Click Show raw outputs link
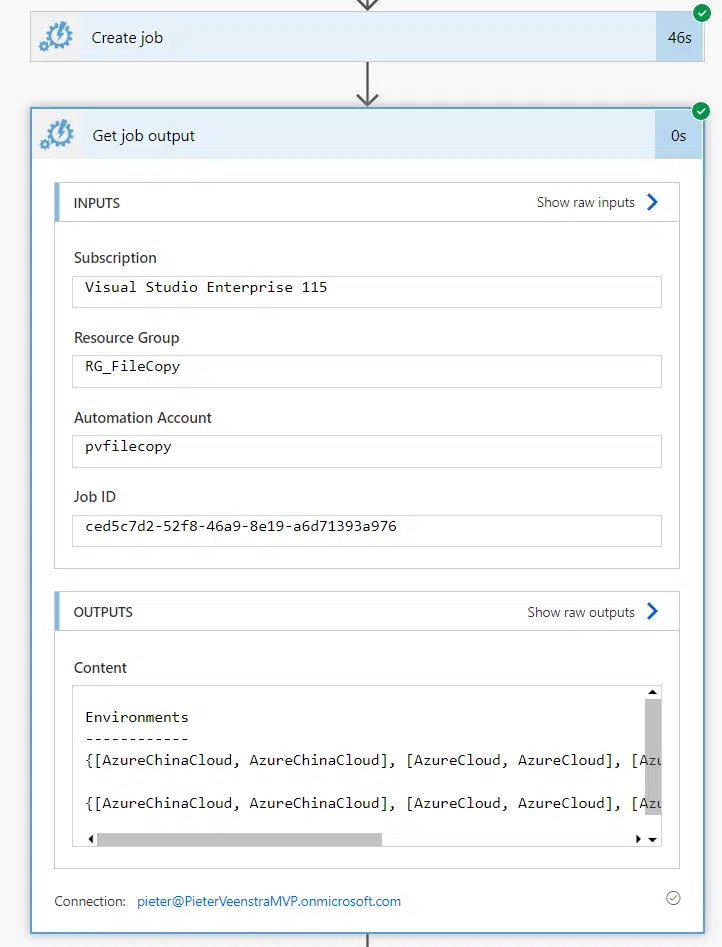 pyautogui.click(x=581, y=612)
